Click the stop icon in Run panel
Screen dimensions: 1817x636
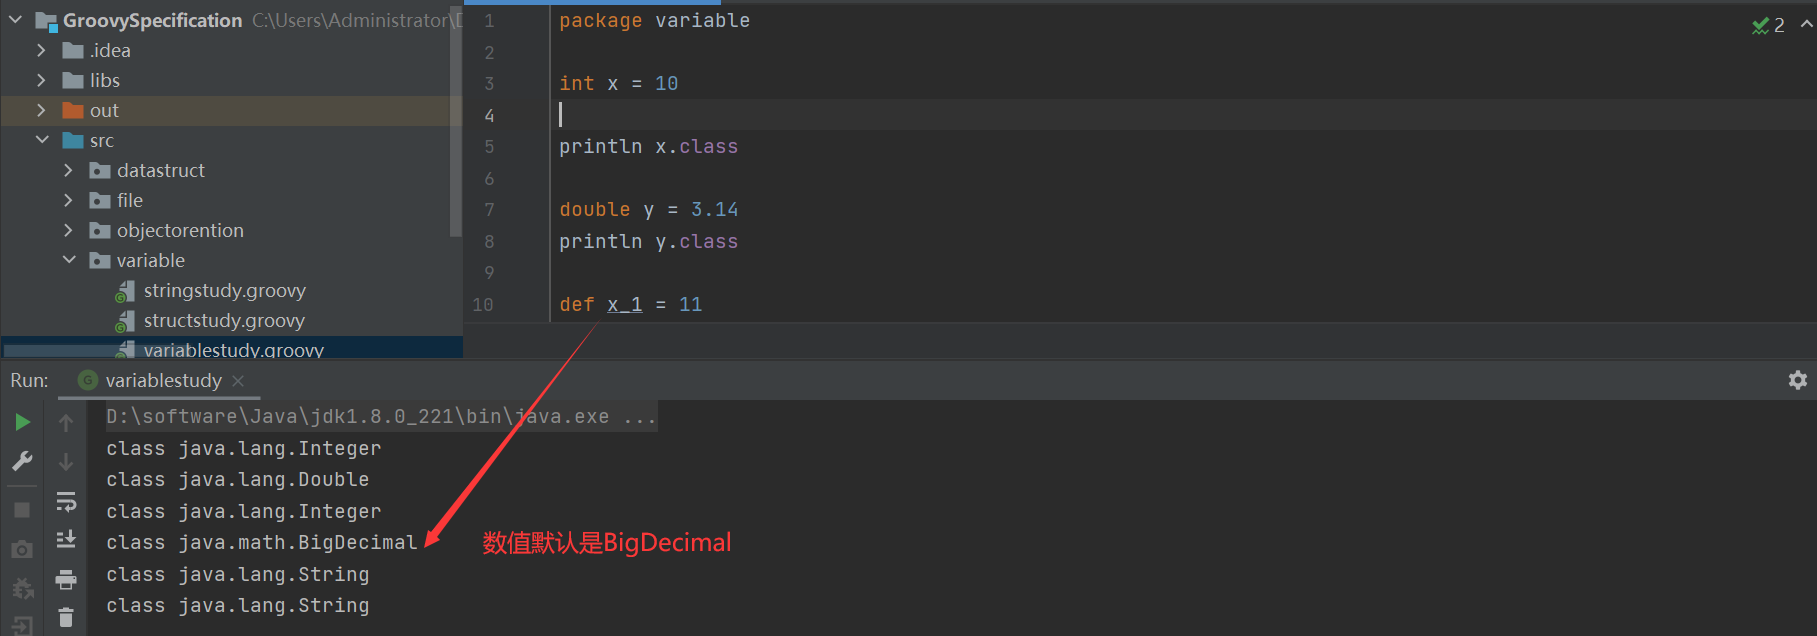(22, 510)
